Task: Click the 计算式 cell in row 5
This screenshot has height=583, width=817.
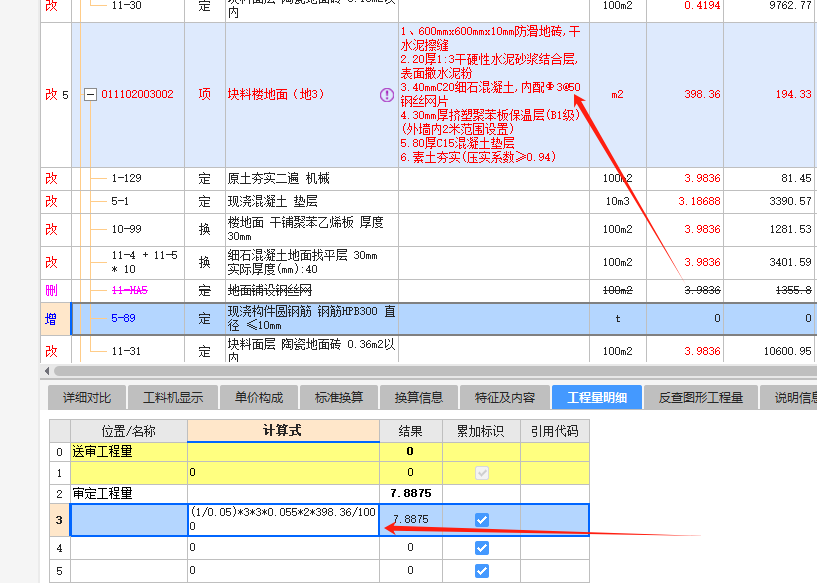Action: pos(283,571)
